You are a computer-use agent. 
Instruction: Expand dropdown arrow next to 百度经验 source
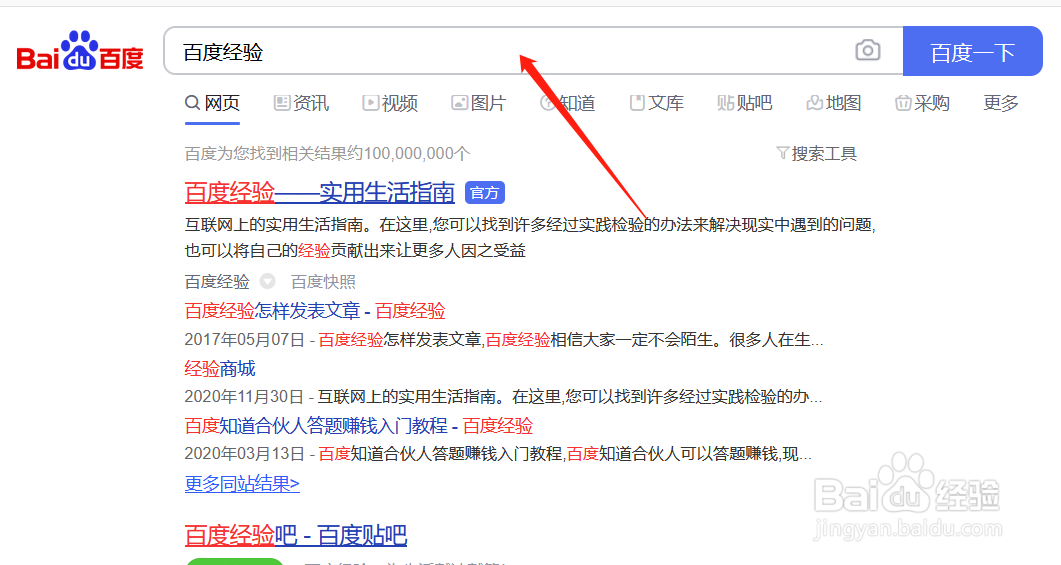pos(268,281)
